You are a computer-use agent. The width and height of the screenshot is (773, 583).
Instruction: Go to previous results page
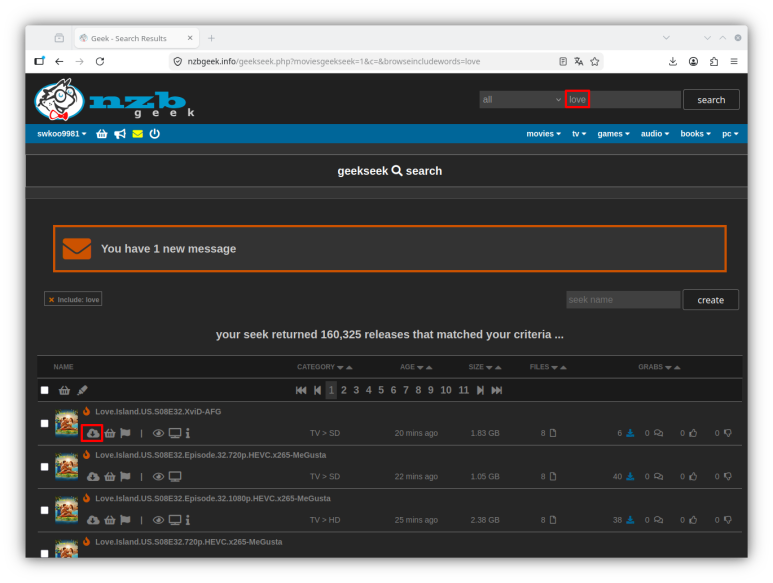[x=317, y=390]
